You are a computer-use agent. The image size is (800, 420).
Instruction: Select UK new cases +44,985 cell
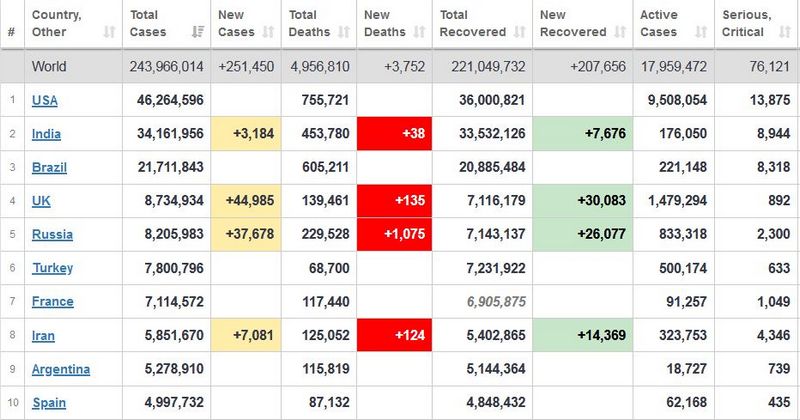(246, 201)
